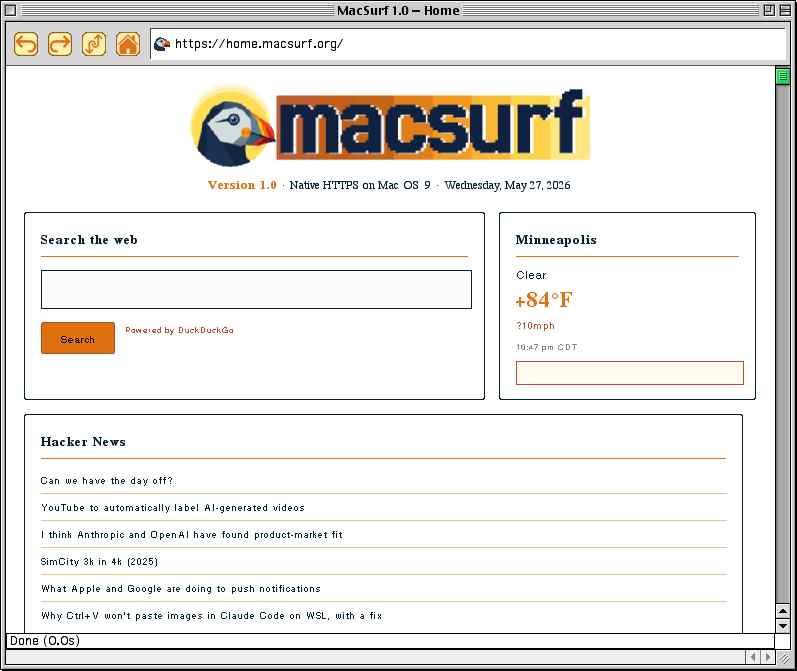Click the macsurf puffin logo image

(390, 126)
